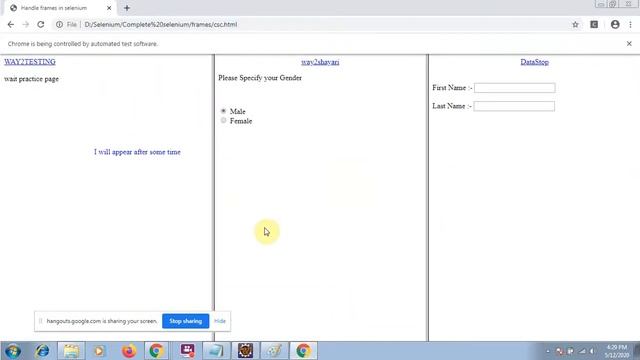This screenshot has height=360, width=640.
Task: Select the Female radio button
Action: point(223,120)
